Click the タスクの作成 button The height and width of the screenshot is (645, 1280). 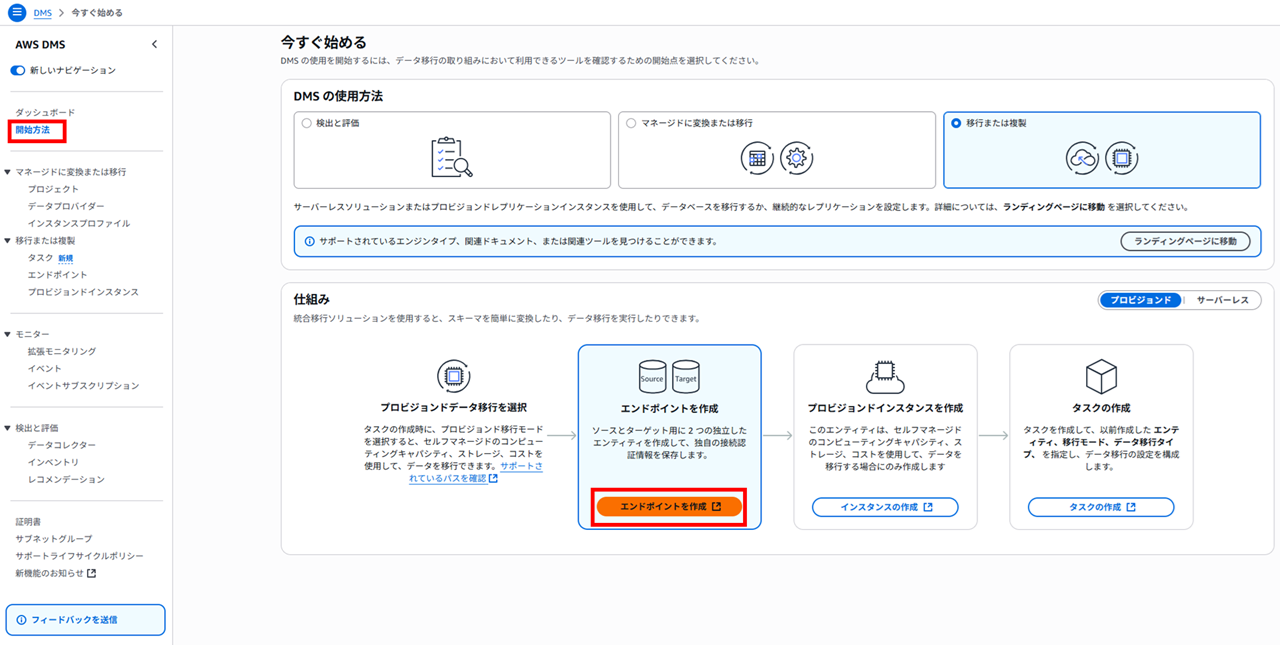click(1101, 508)
